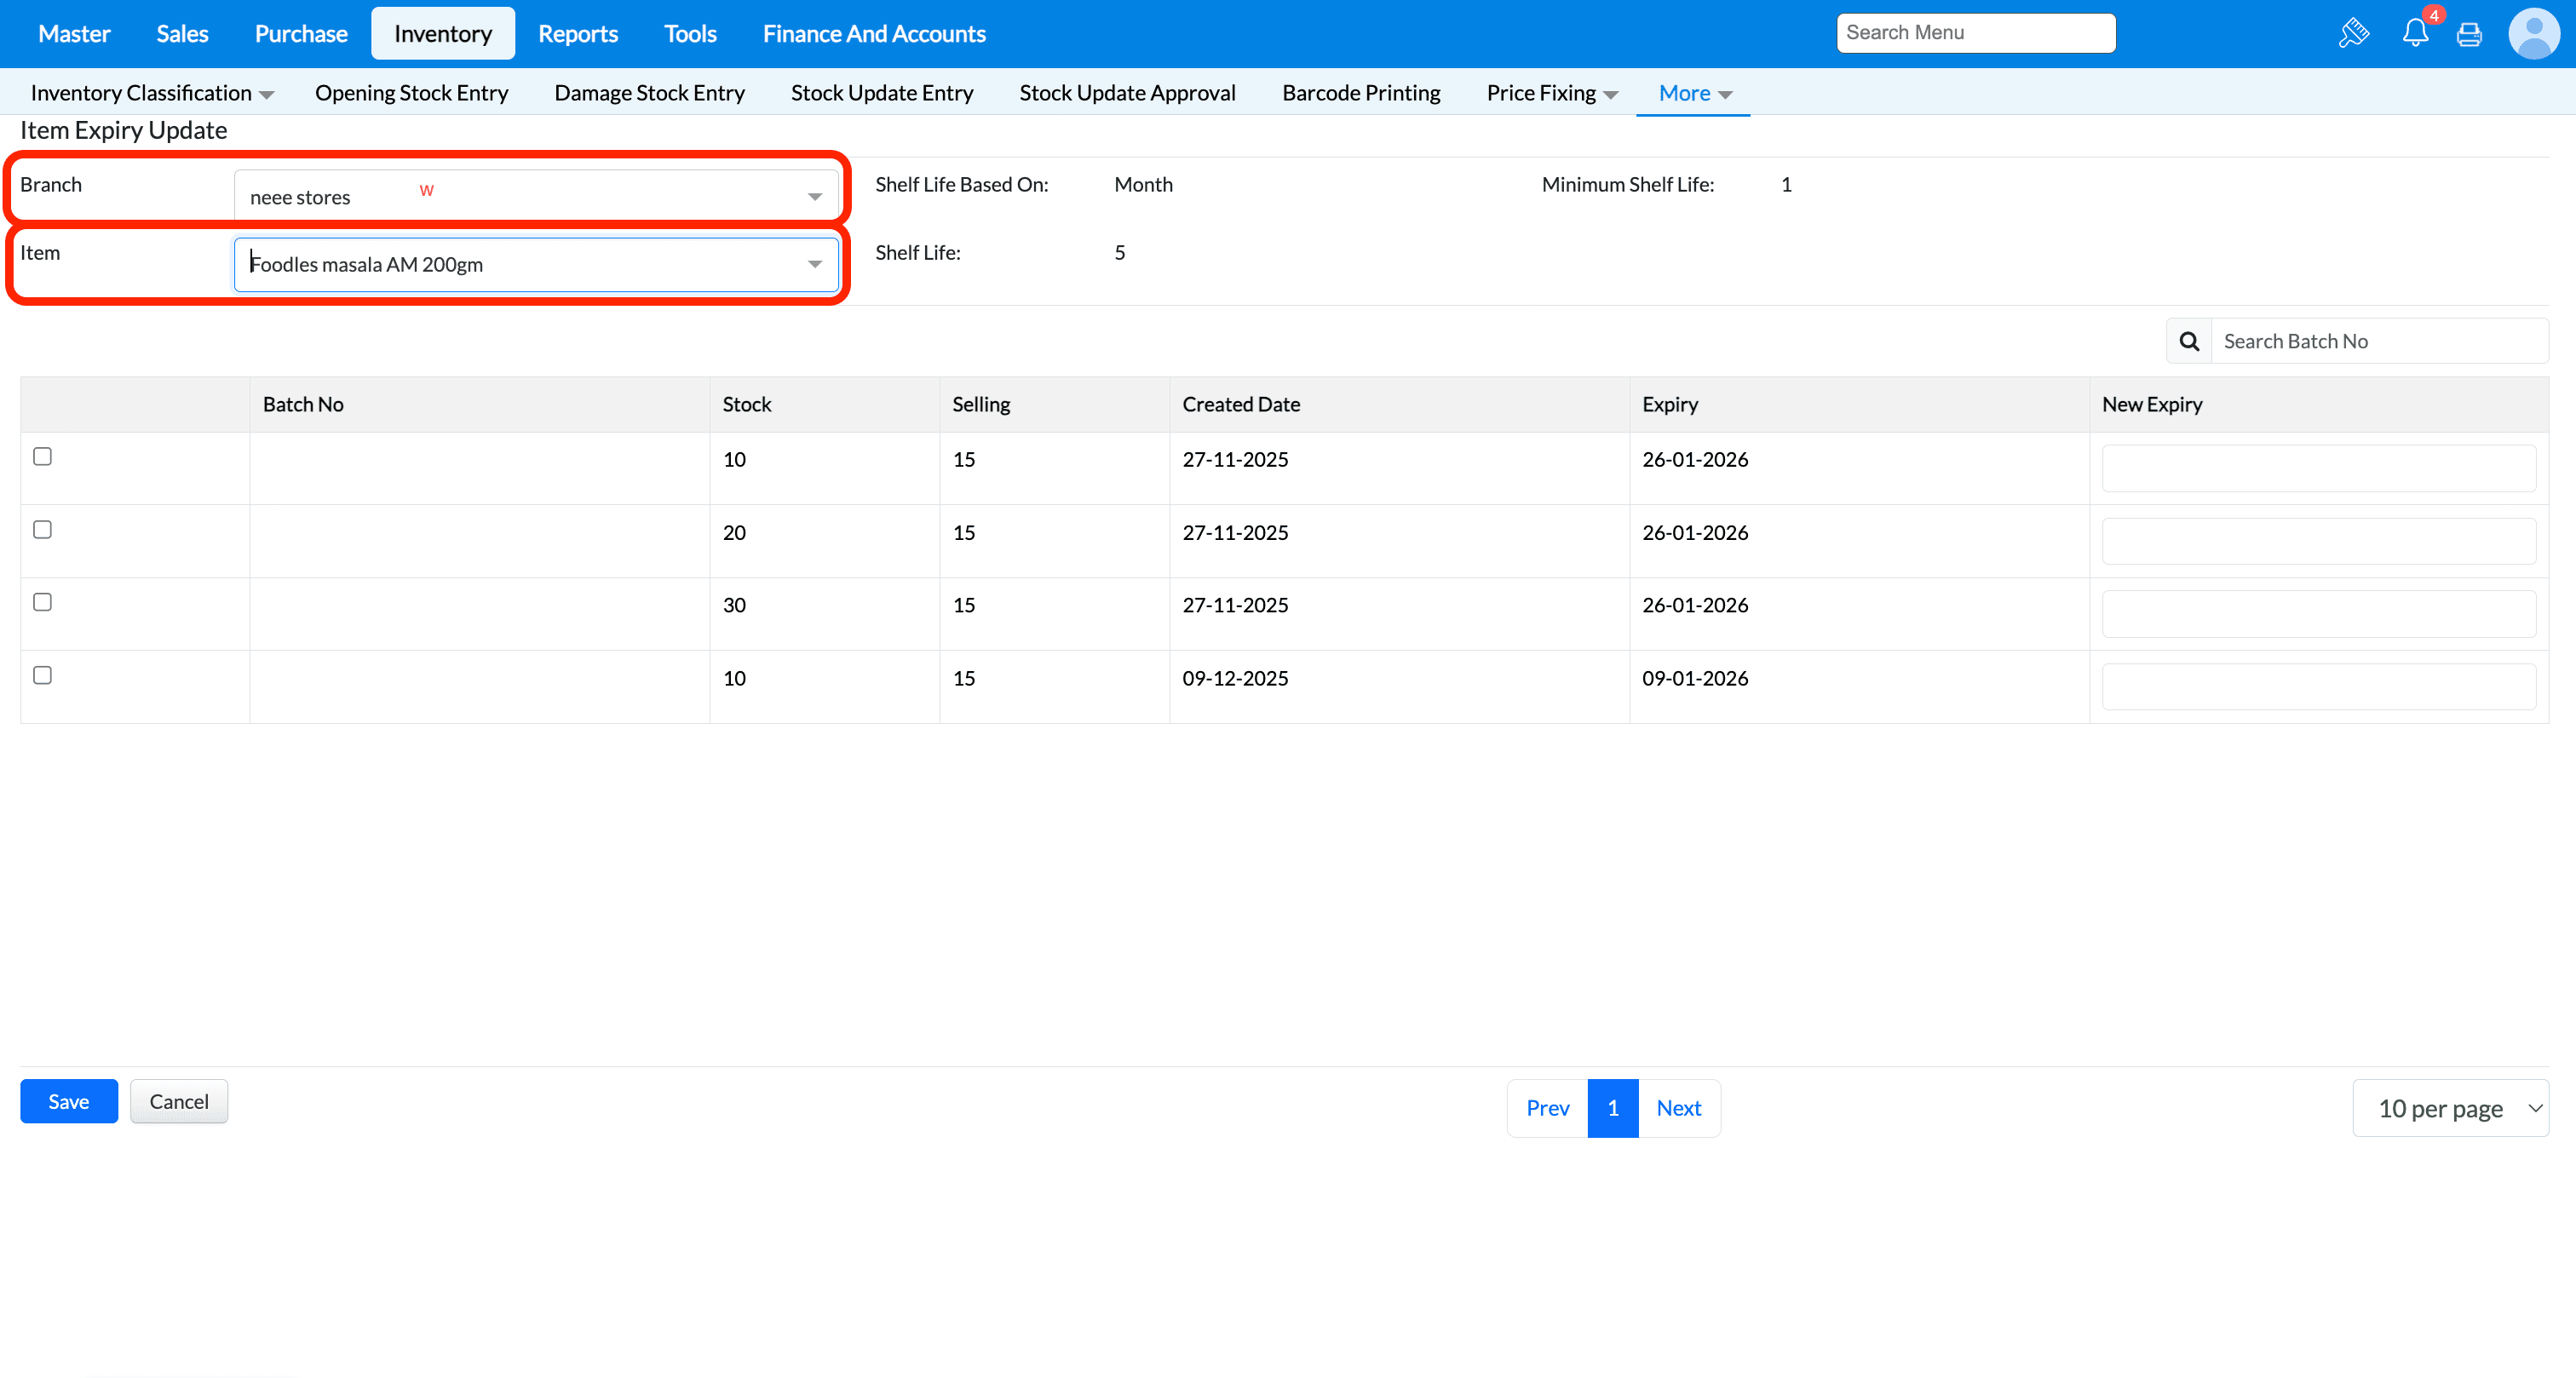Open the notifications bell icon
Screen dimensions: 2576x1378
pyautogui.click(x=2415, y=33)
